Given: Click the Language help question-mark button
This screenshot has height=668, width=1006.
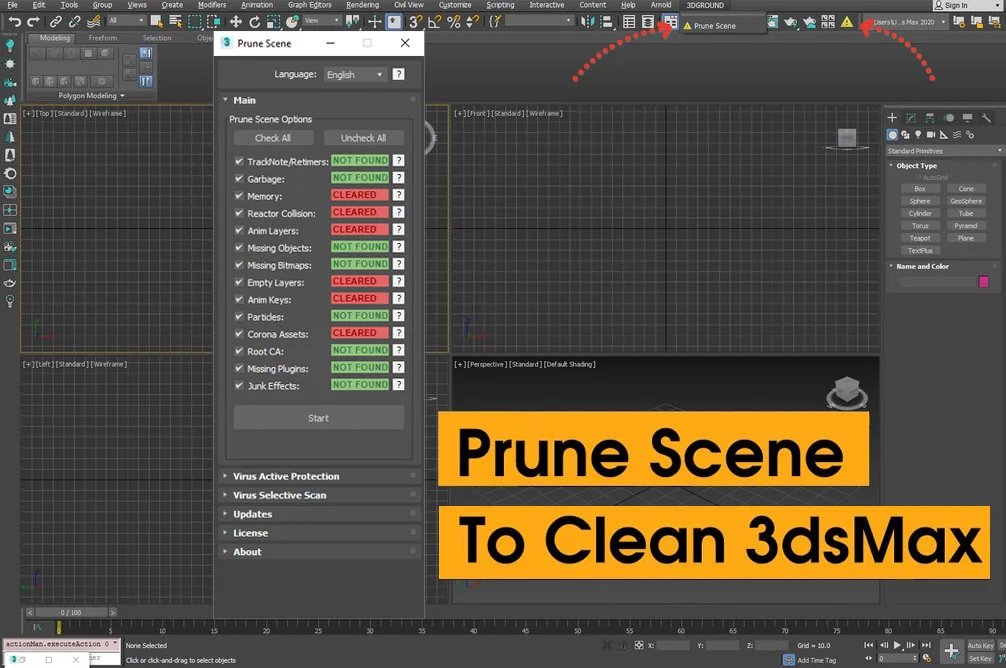Looking at the screenshot, I should coord(398,74).
